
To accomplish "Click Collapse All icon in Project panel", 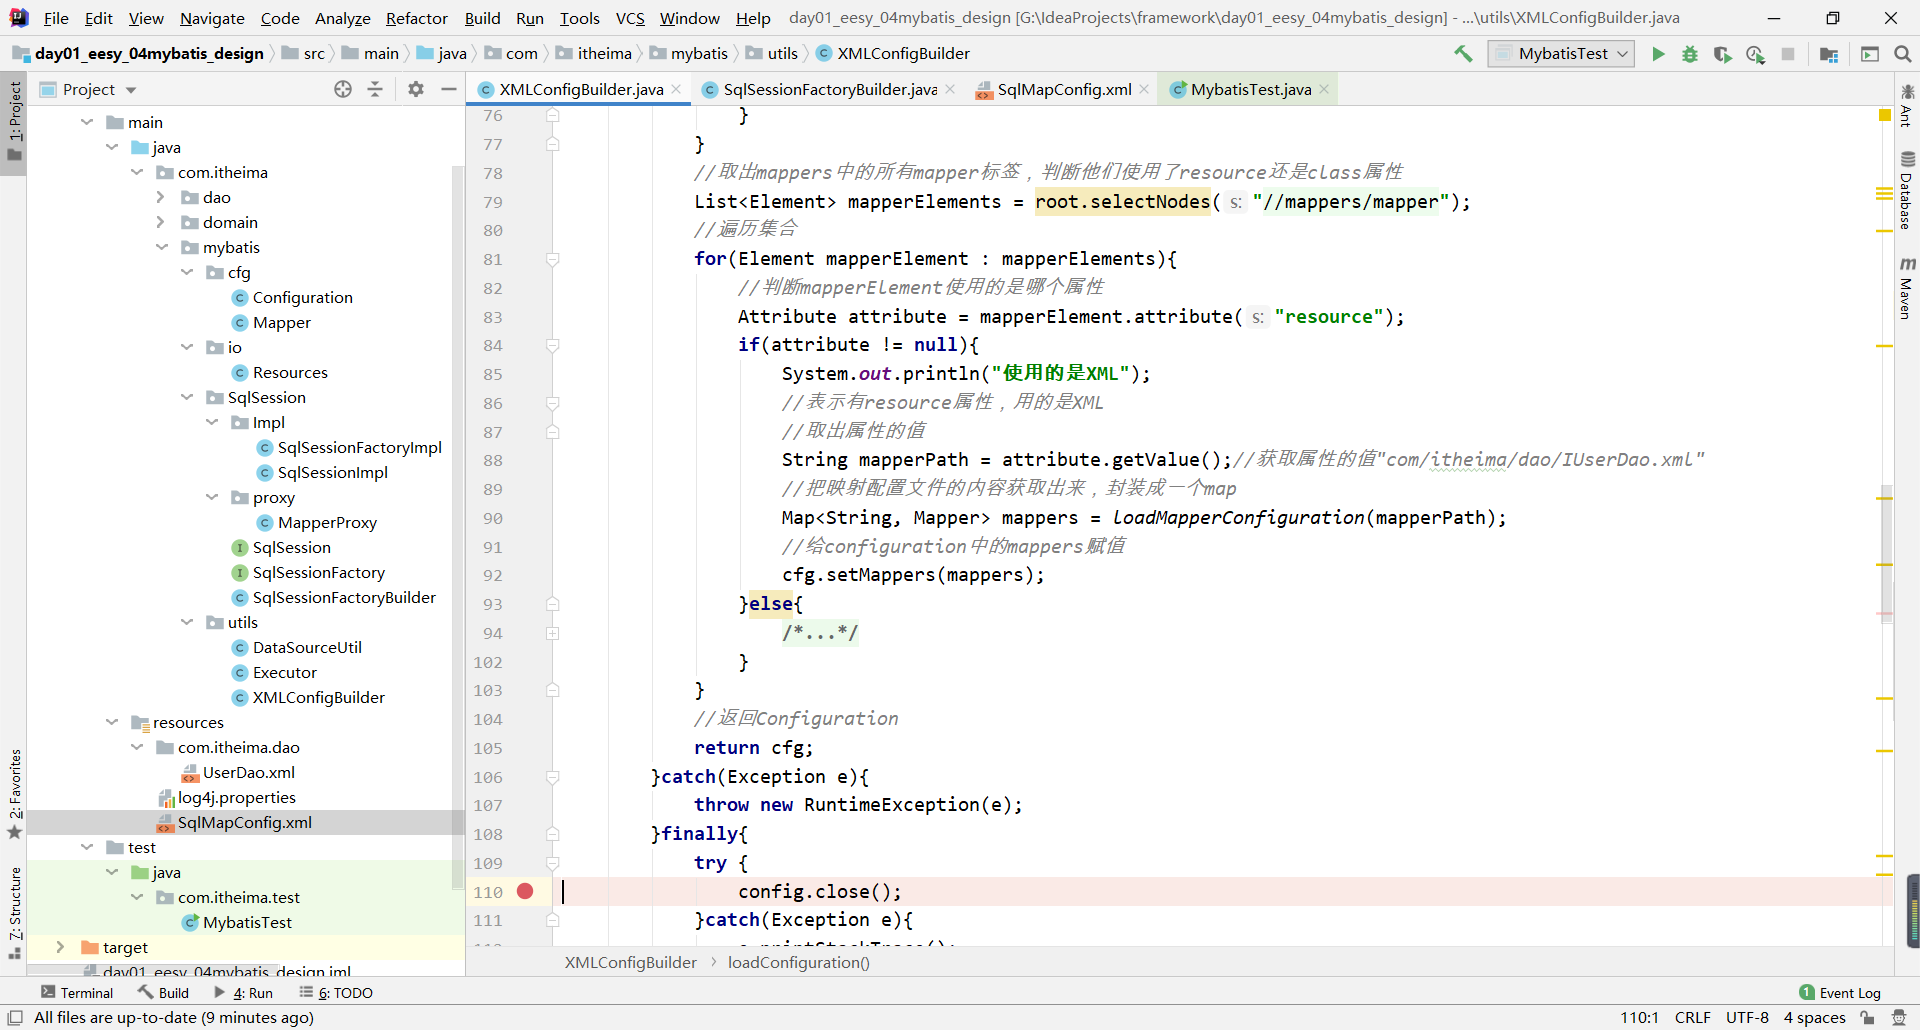I will pyautogui.click(x=375, y=89).
